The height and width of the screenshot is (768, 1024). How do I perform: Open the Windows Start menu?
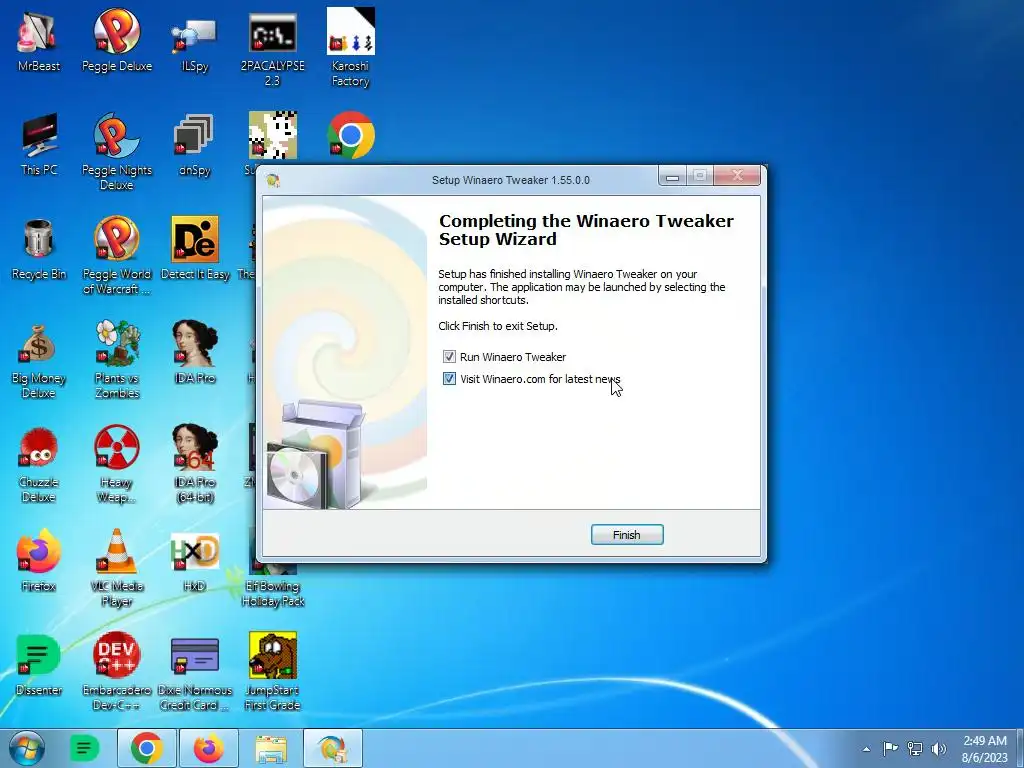pyautogui.click(x=27, y=748)
